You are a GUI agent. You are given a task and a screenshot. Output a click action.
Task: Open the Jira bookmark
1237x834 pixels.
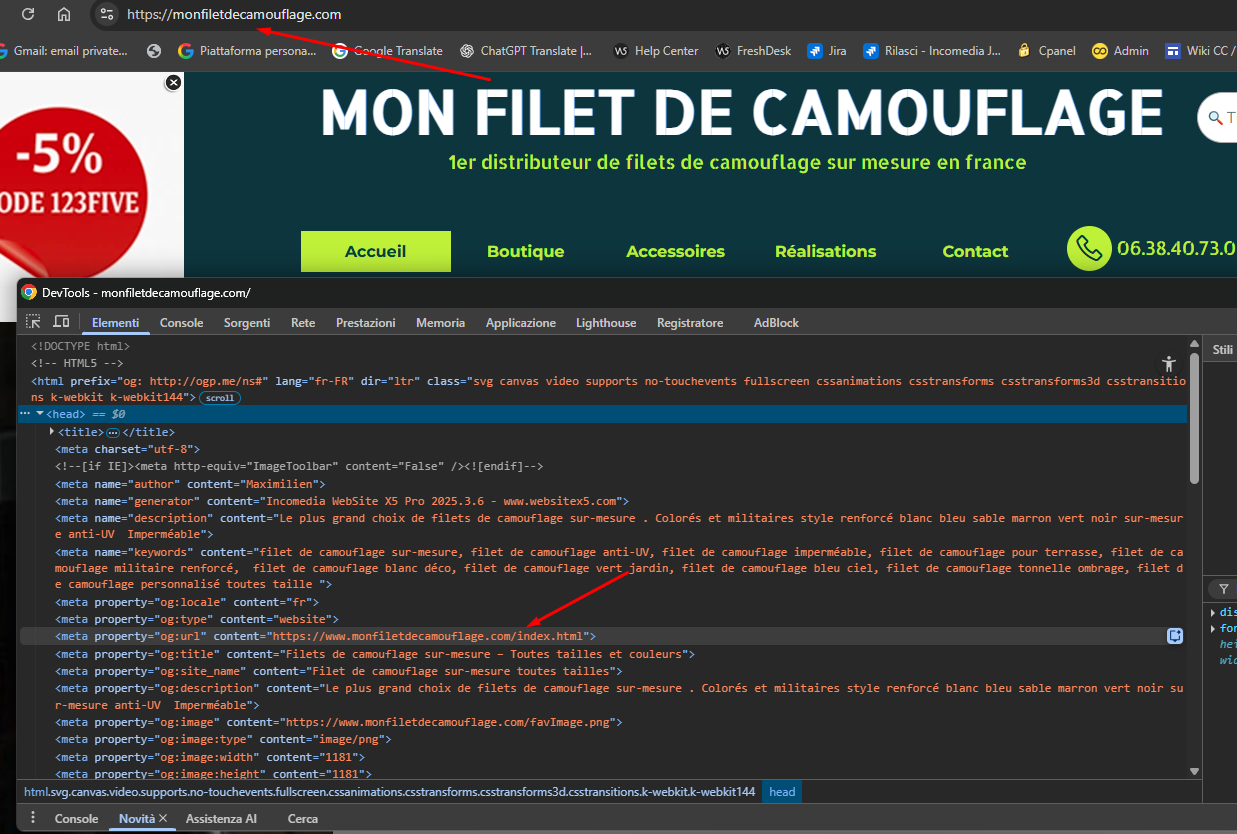click(x=827, y=50)
